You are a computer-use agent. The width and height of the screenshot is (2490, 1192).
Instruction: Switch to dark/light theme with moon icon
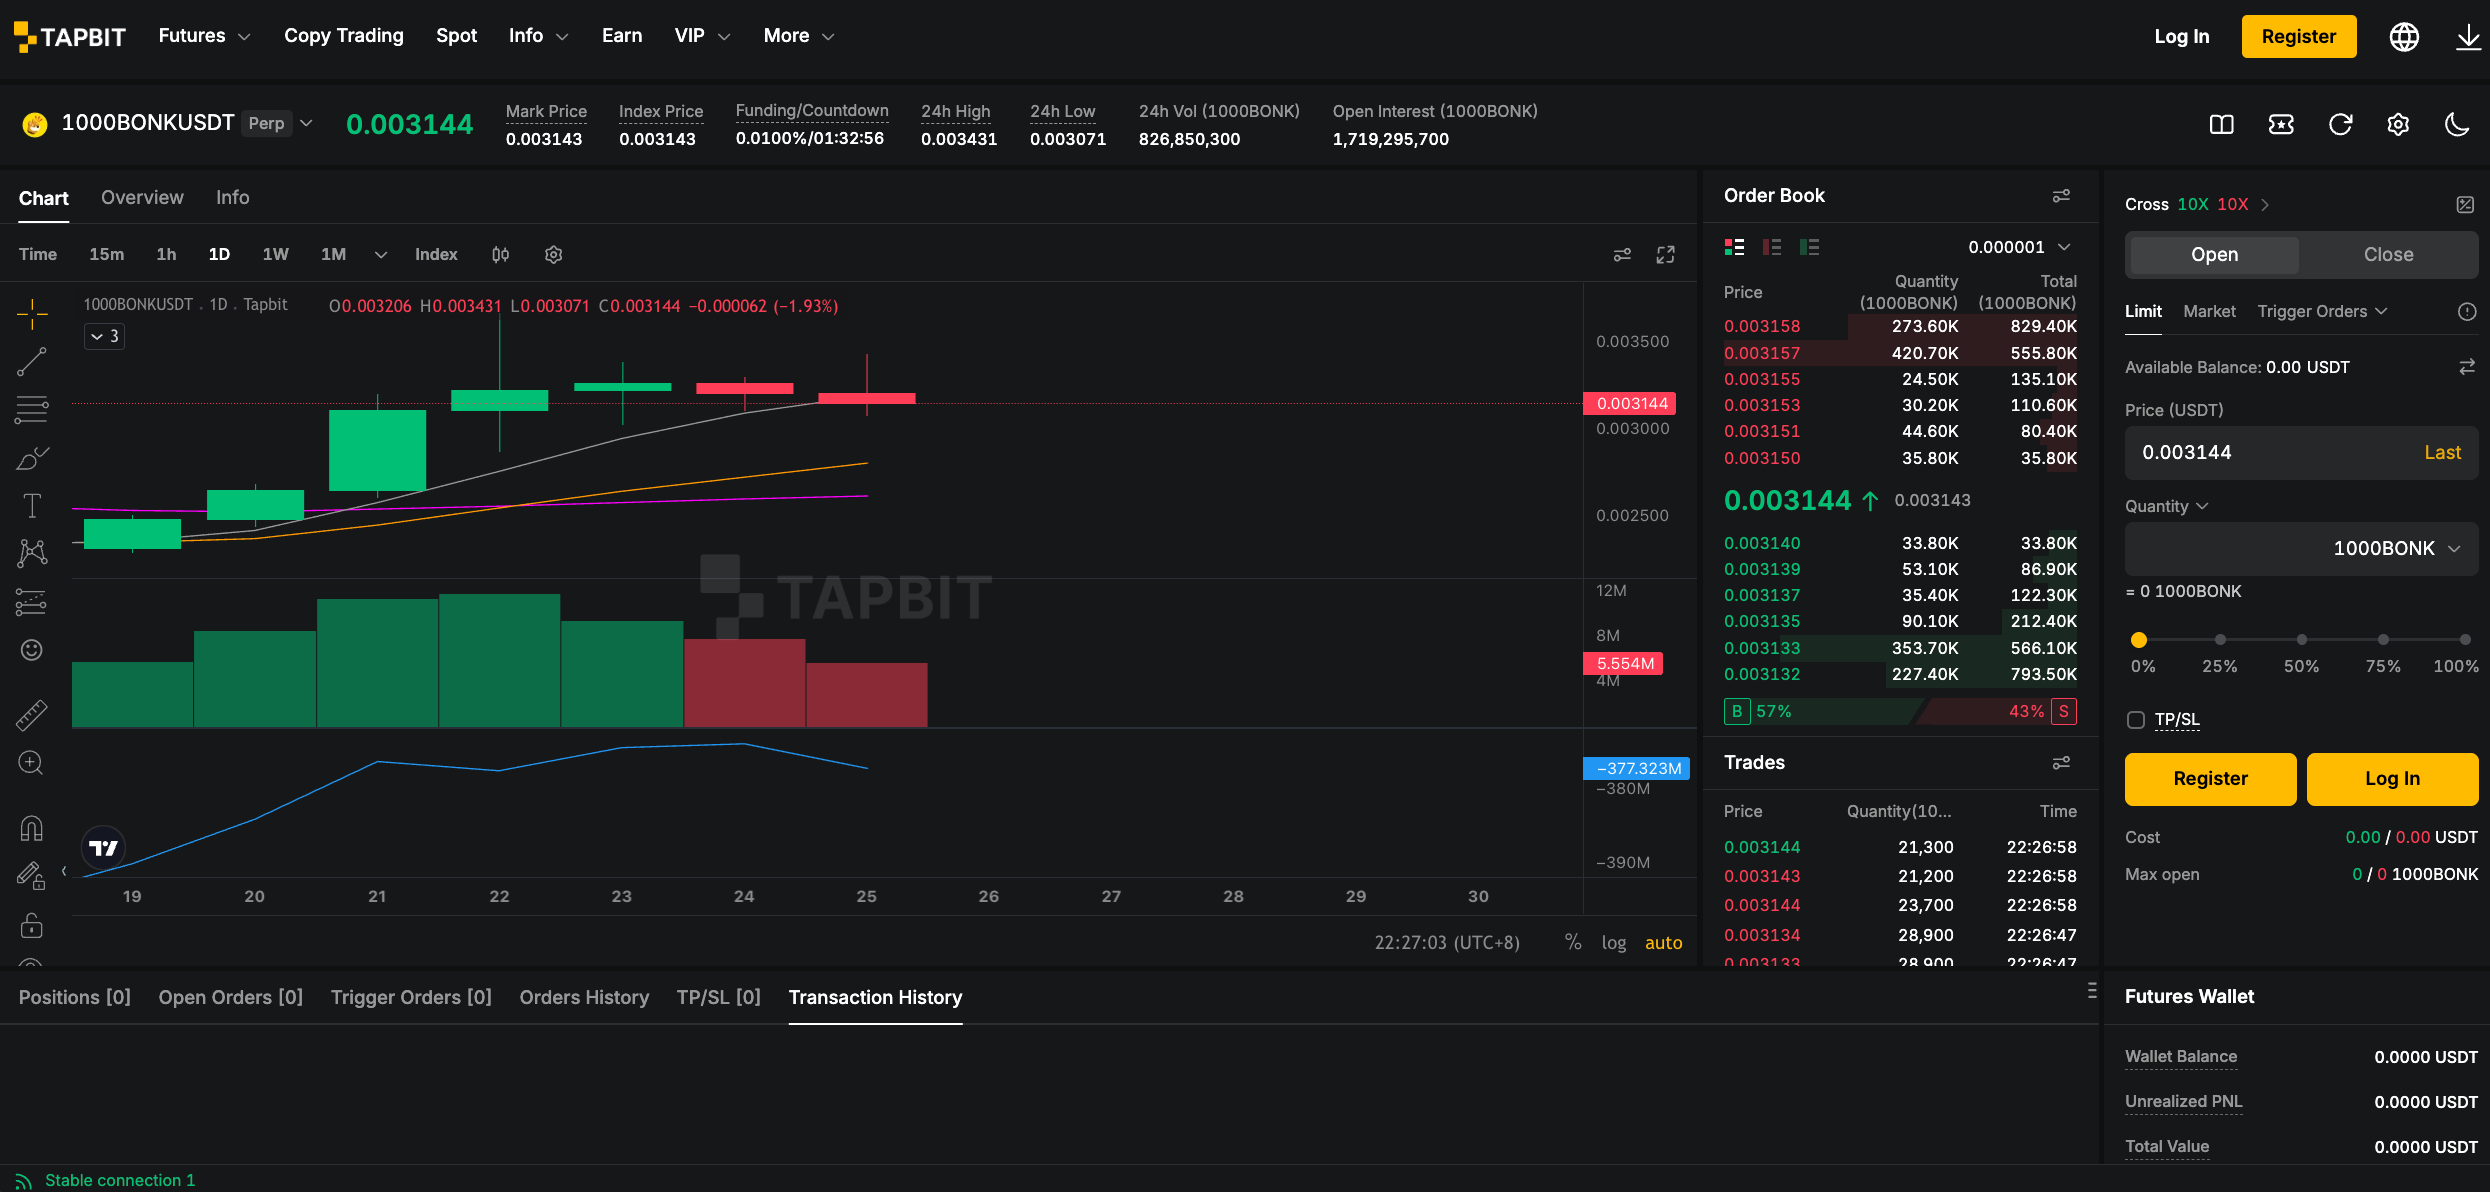click(x=2457, y=124)
